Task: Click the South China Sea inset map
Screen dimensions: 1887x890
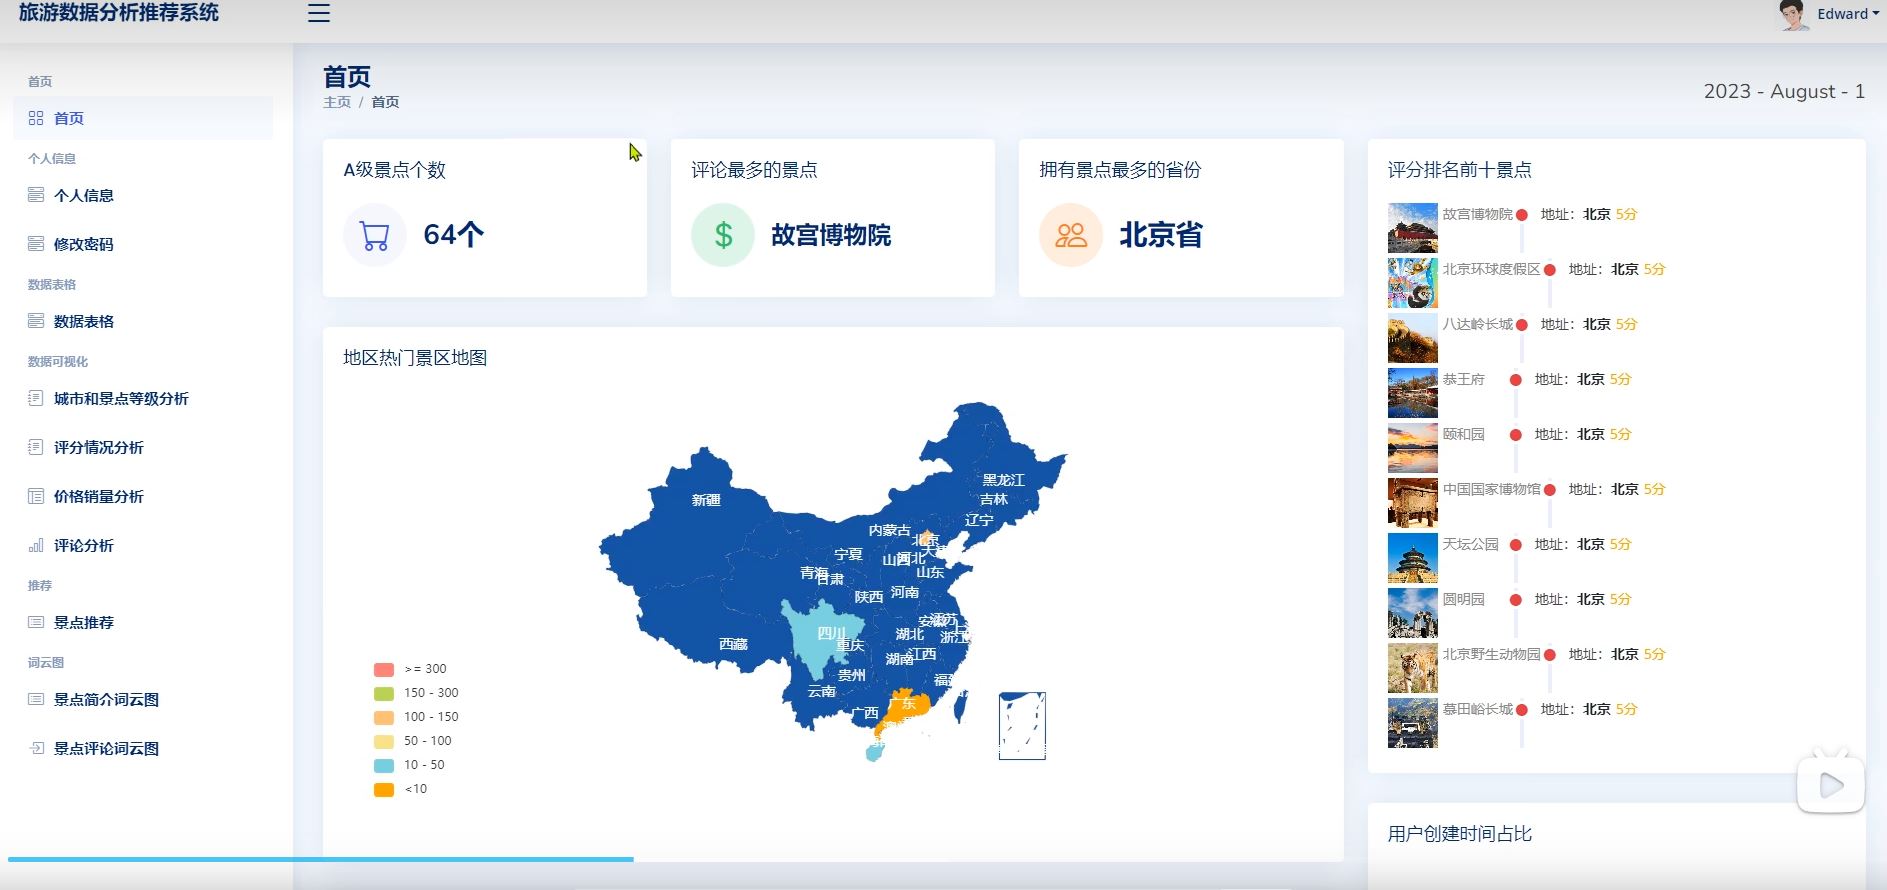Action: 1022,726
